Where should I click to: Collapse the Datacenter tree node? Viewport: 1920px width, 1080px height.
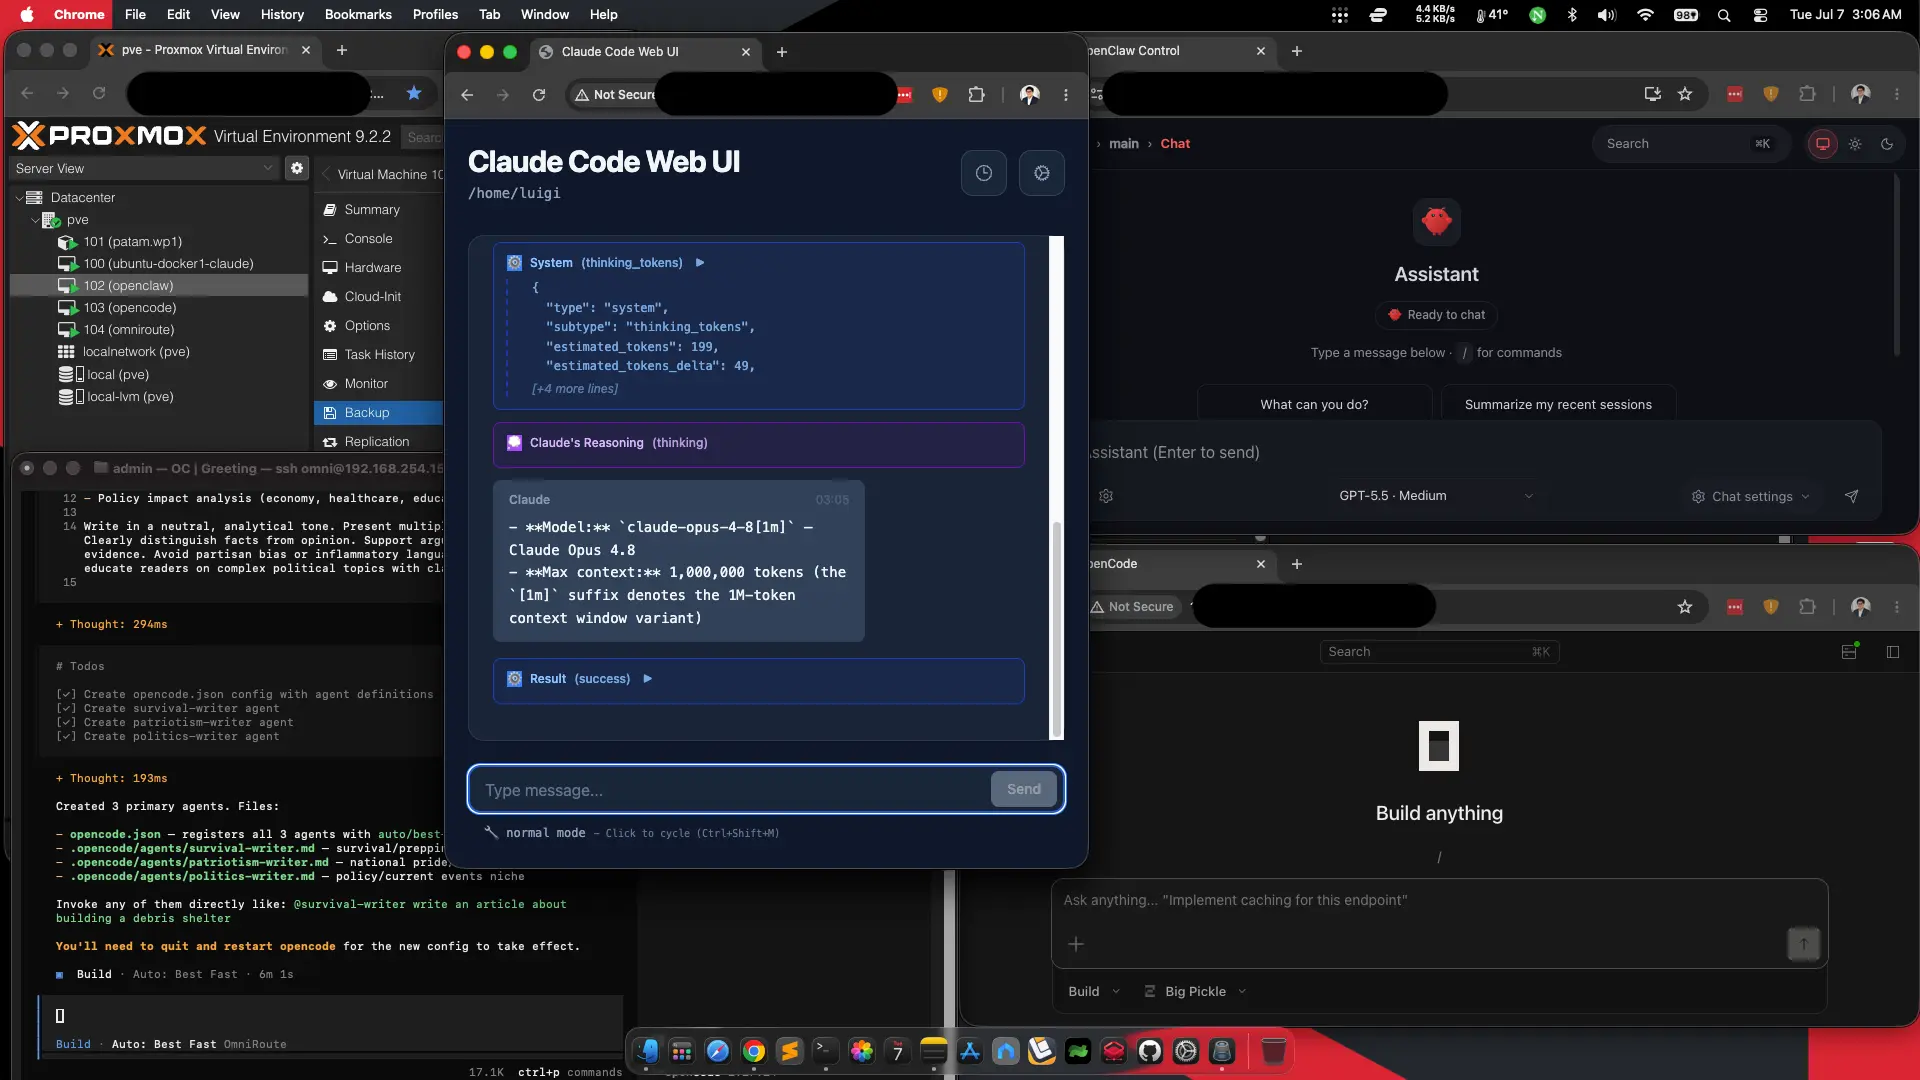click(x=19, y=198)
